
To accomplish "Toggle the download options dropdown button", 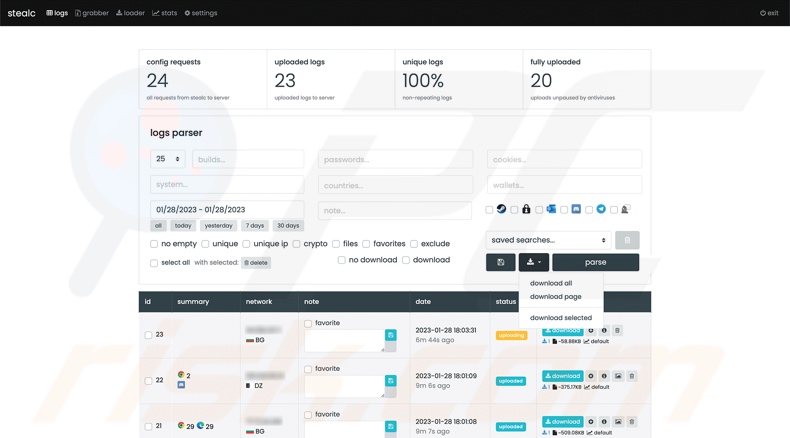I will 533,262.
